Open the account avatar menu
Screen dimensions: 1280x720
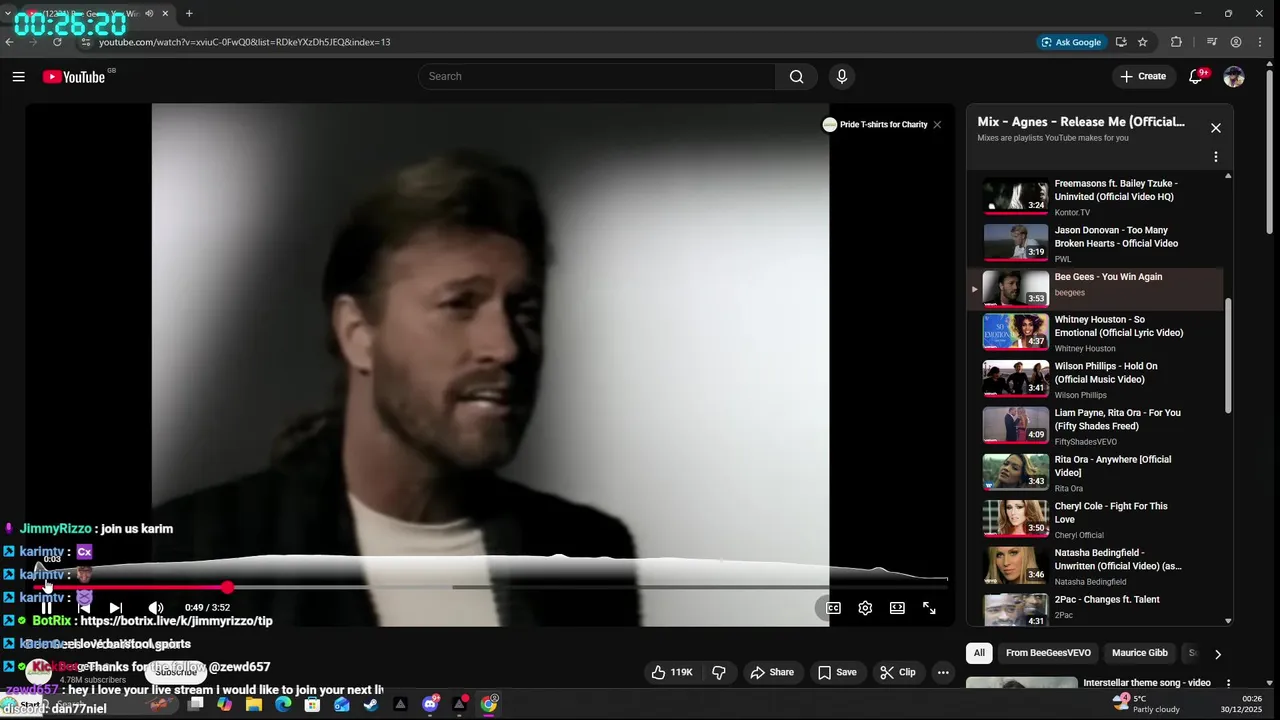click(1234, 76)
